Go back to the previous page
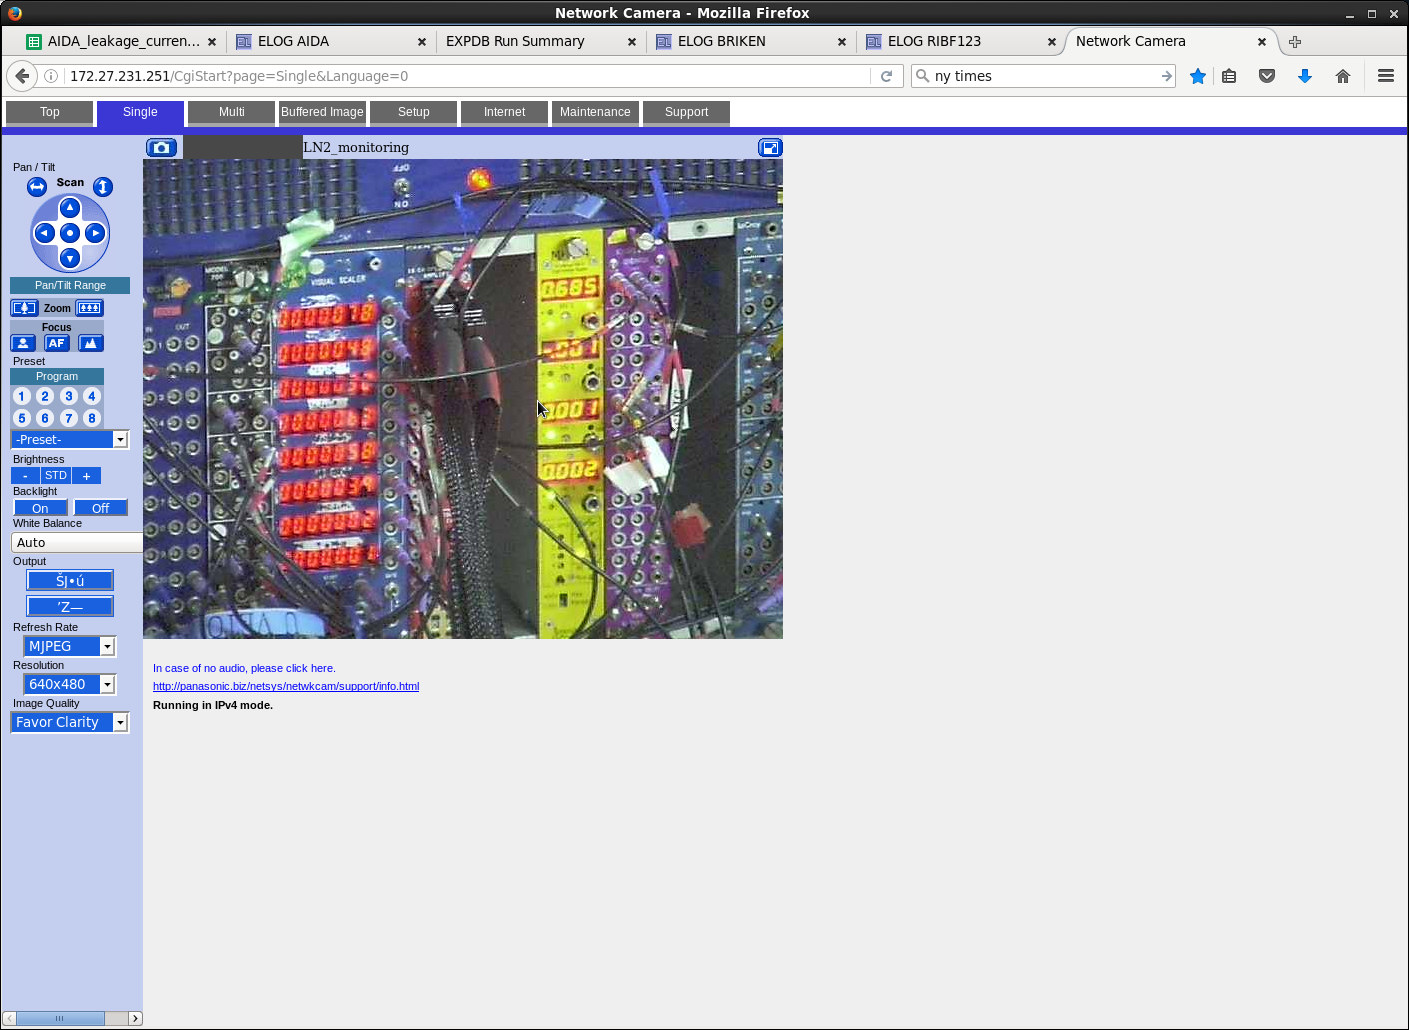The width and height of the screenshot is (1409, 1030). tap(22, 76)
